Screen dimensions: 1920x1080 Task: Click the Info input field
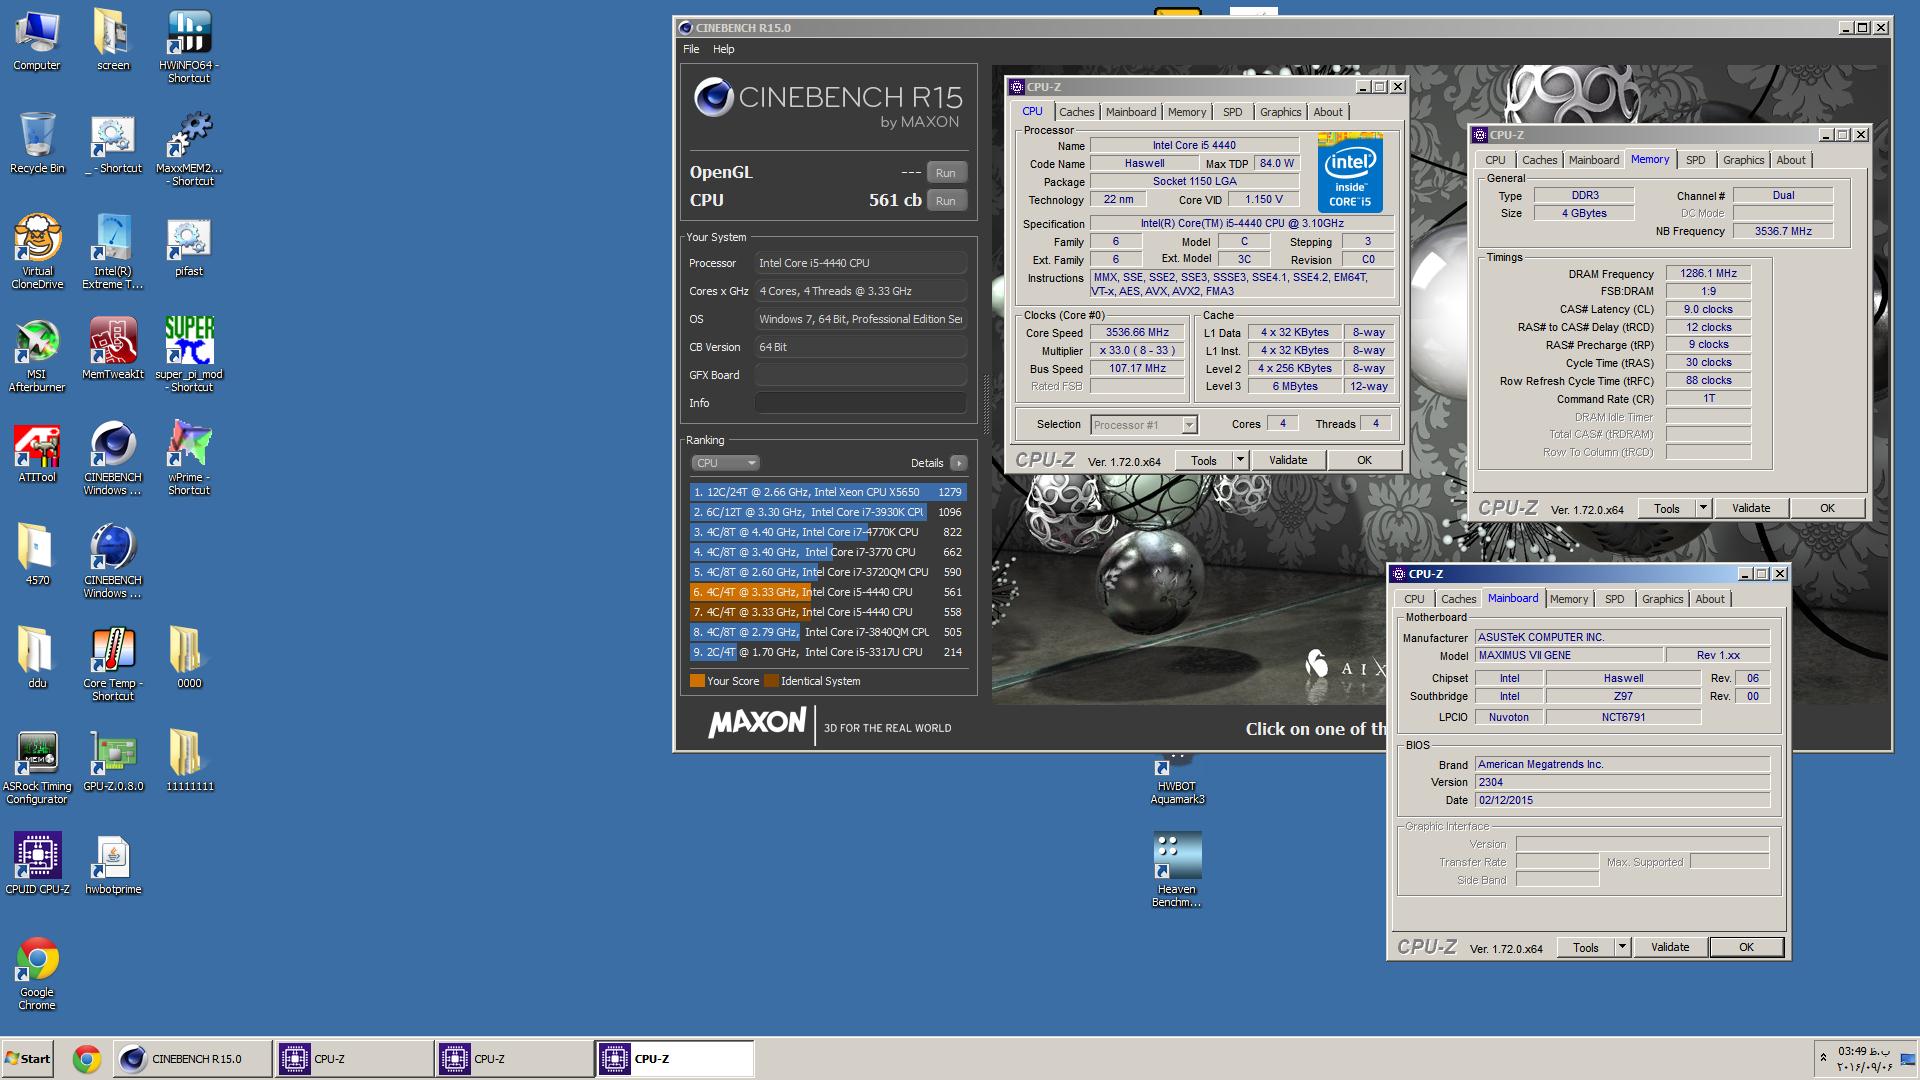pyautogui.click(x=860, y=403)
